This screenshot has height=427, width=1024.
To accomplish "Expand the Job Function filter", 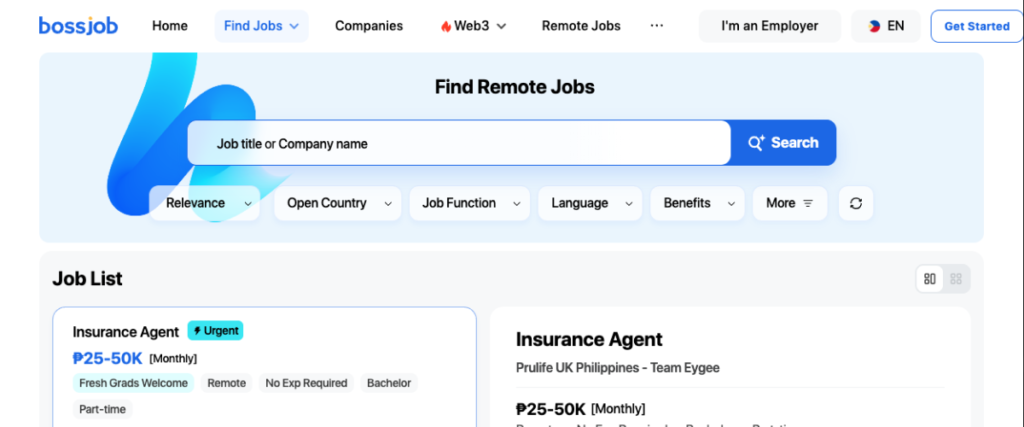I will click(469, 203).
